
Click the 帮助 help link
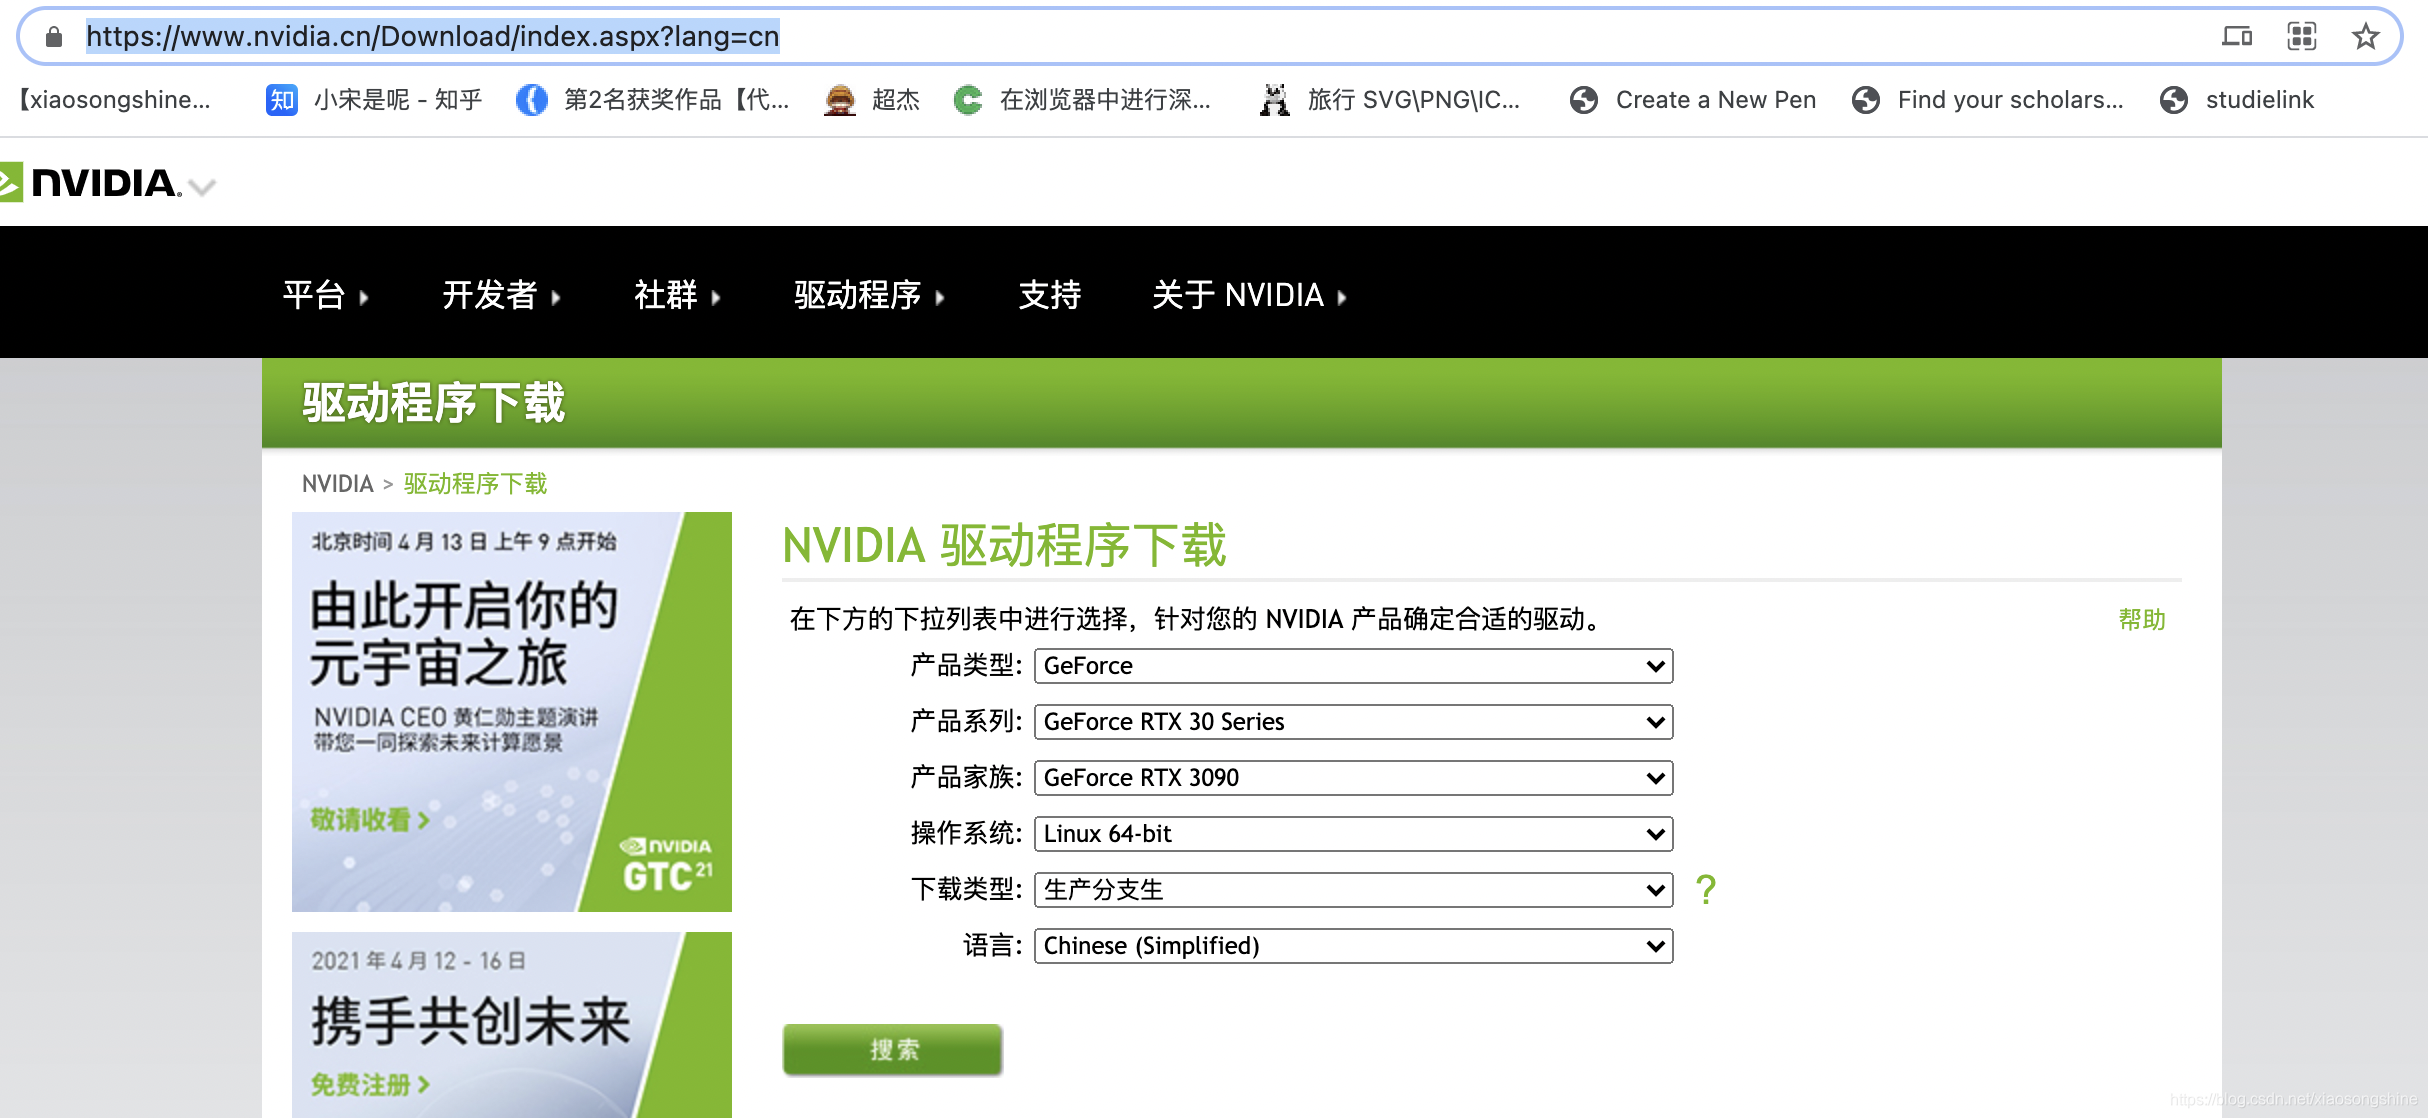[2144, 620]
